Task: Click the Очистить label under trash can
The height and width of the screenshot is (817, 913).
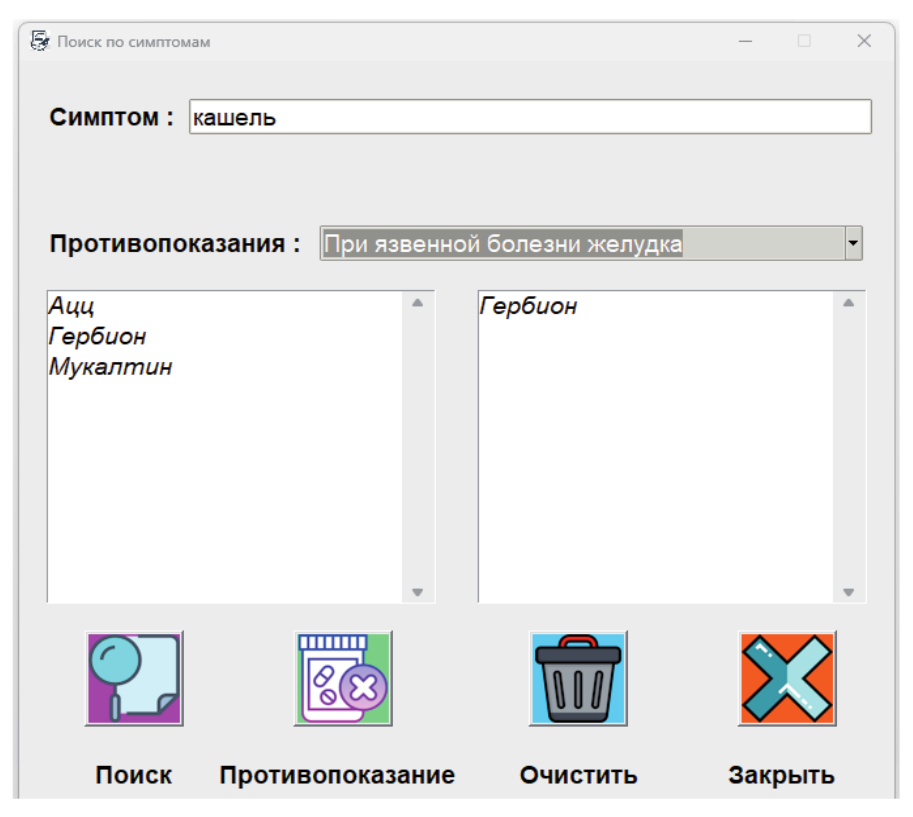Action: click(x=578, y=775)
